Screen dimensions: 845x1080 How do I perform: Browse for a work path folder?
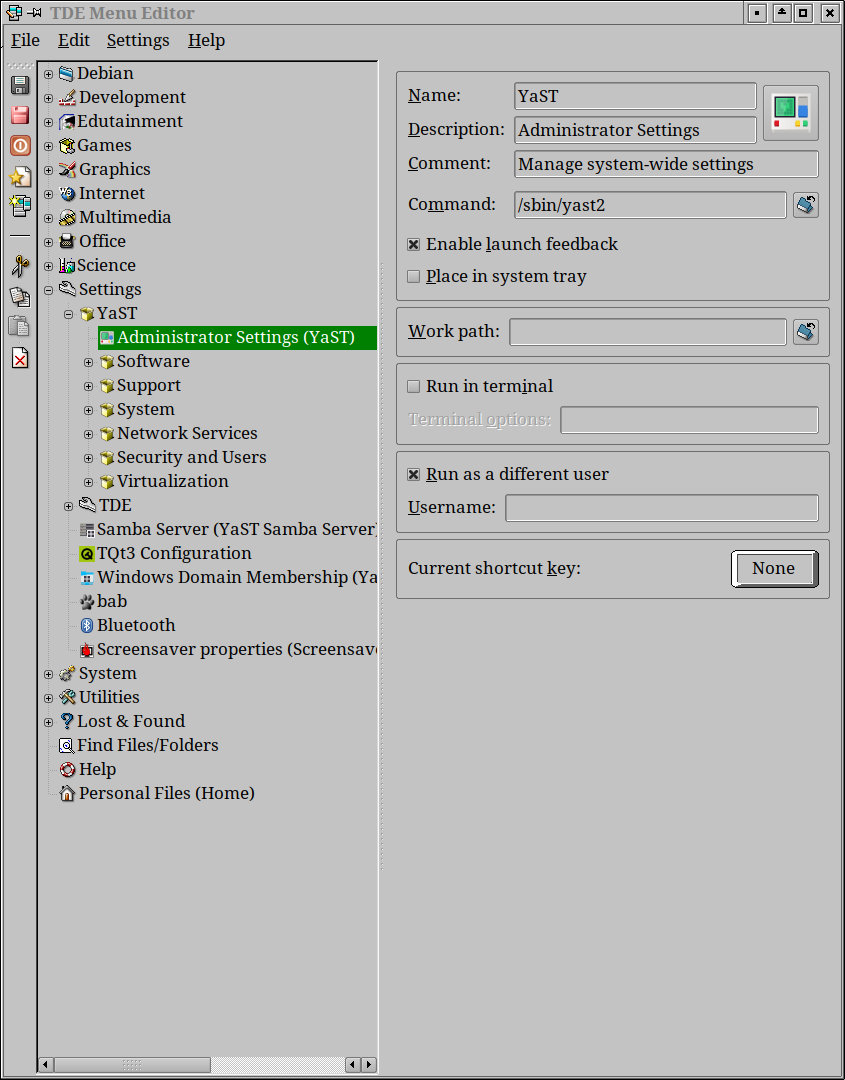pos(806,331)
